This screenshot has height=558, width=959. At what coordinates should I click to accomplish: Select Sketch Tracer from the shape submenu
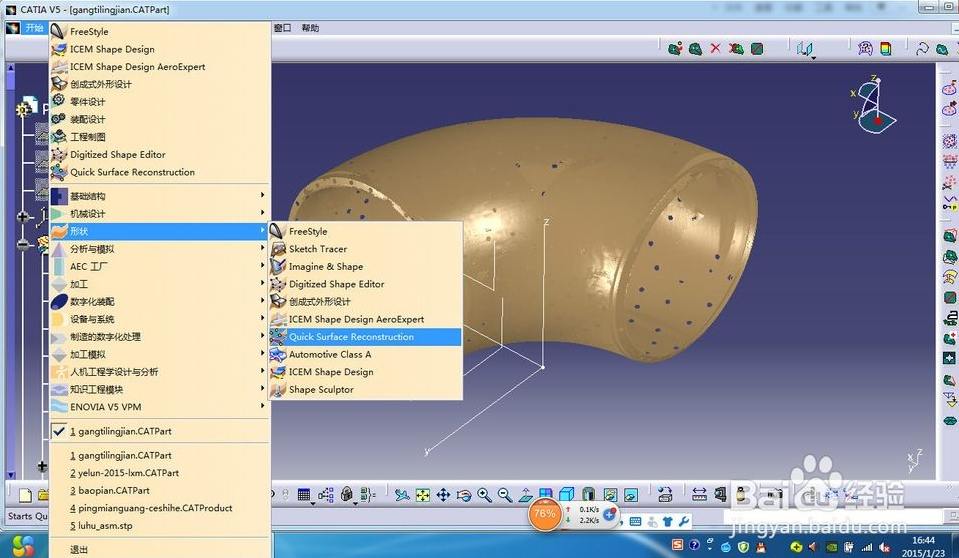tap(318, 249)
